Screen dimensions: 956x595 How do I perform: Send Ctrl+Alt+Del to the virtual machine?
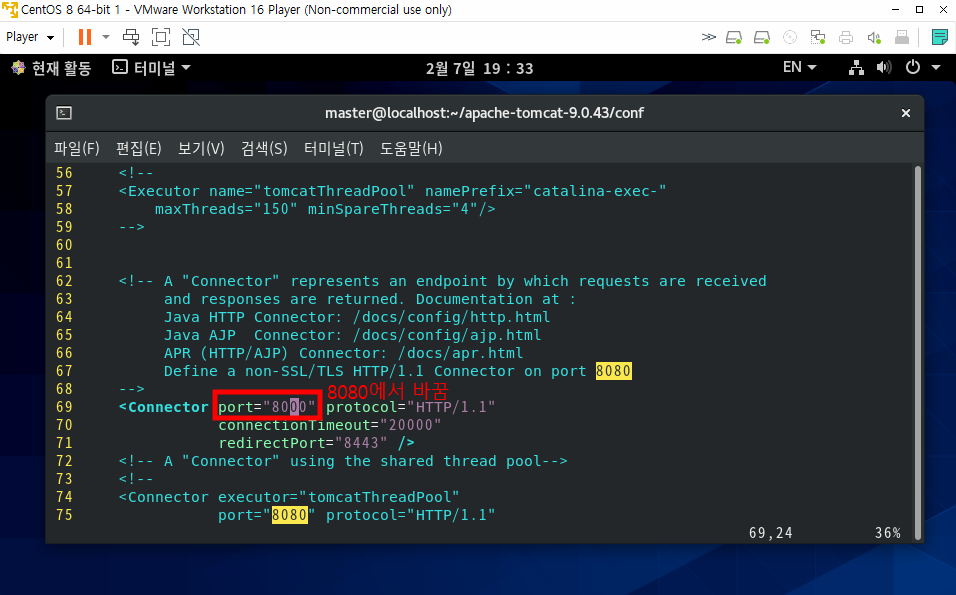(131, 37)
